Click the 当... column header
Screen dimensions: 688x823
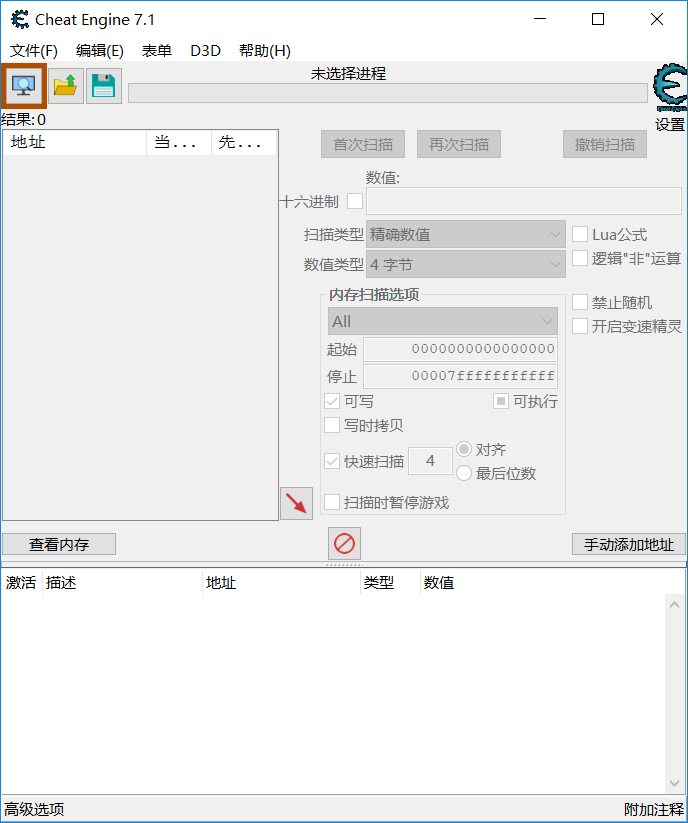pyautogui.click(x=179, y=143)
